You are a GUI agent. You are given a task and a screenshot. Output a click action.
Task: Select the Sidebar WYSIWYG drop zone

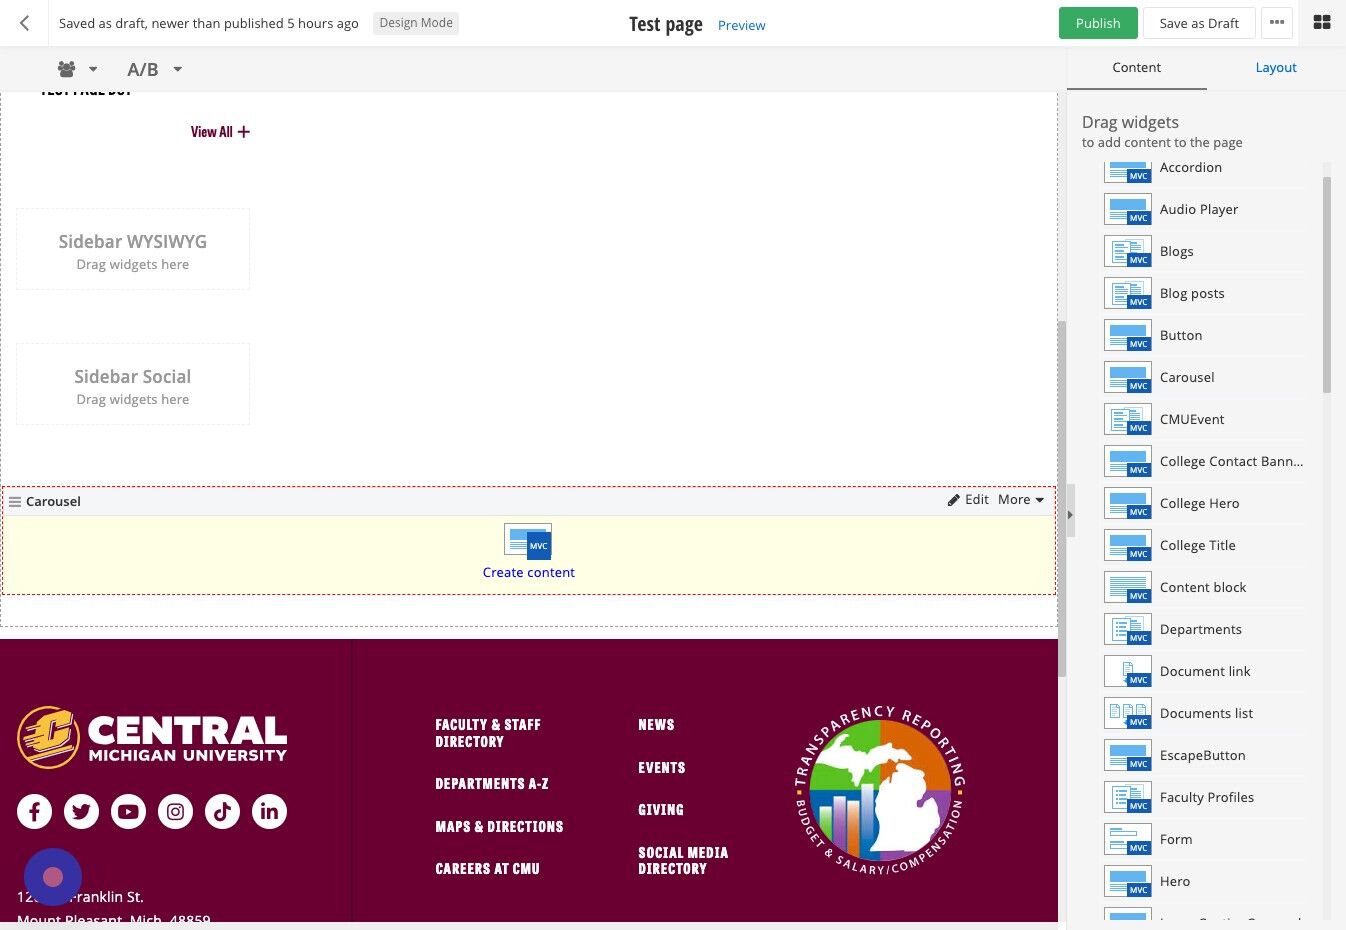pyautogui.click(x=133, y=249)
